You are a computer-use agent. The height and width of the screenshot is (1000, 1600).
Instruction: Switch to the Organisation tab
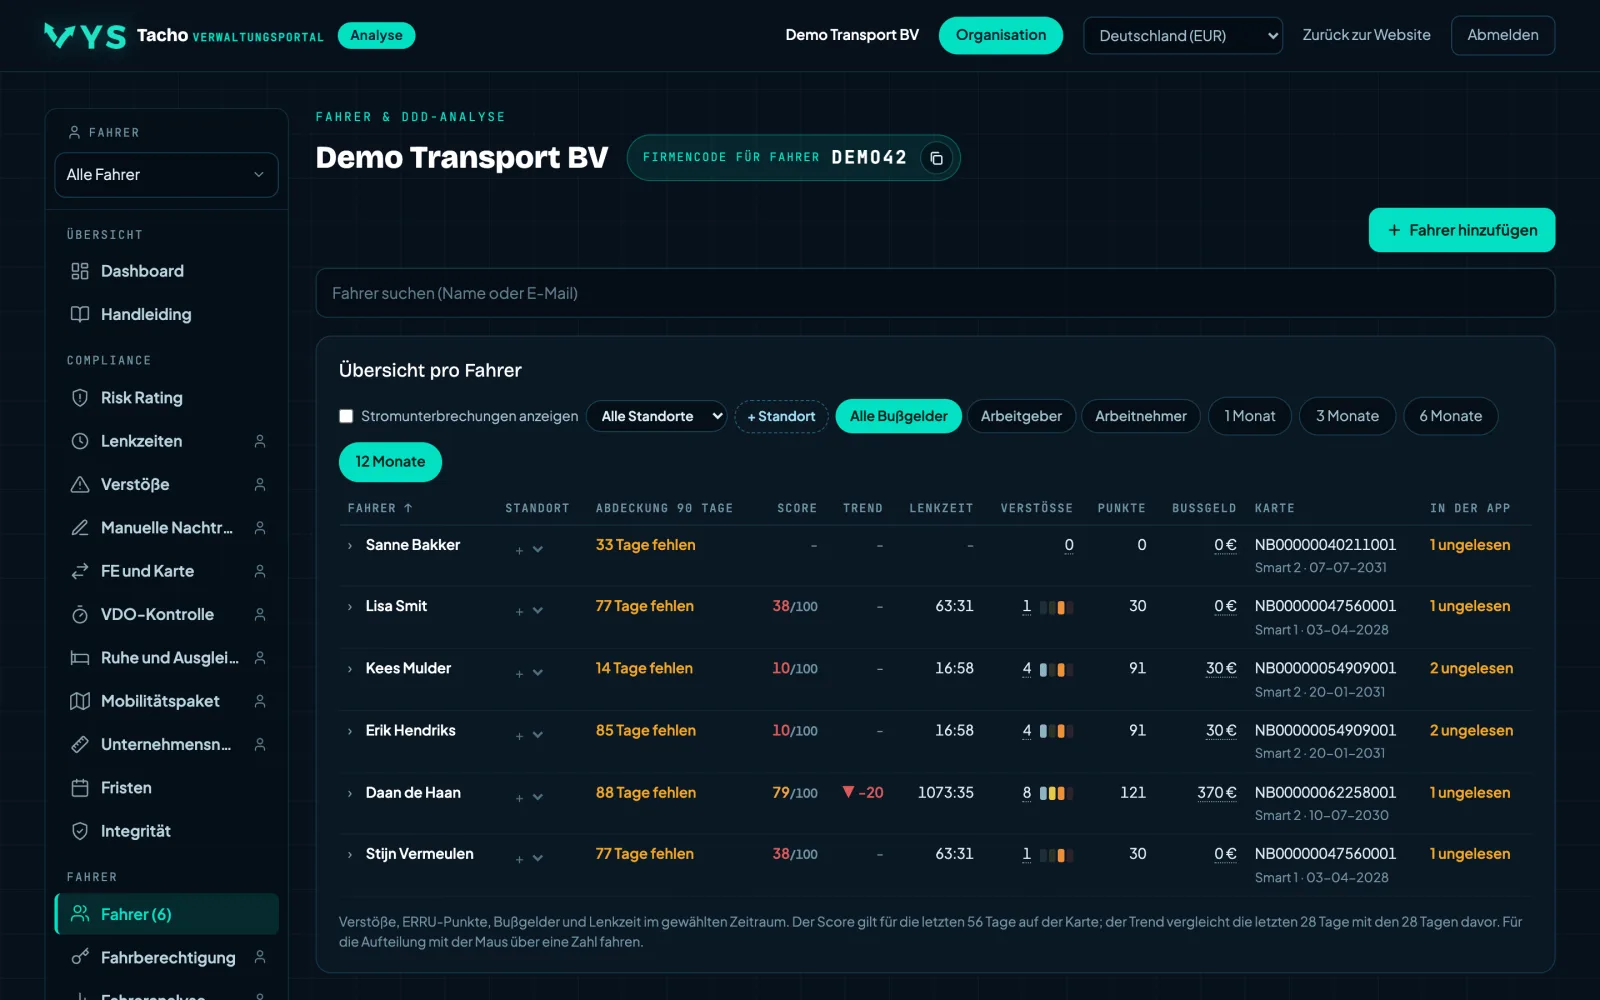[1001, 35]
